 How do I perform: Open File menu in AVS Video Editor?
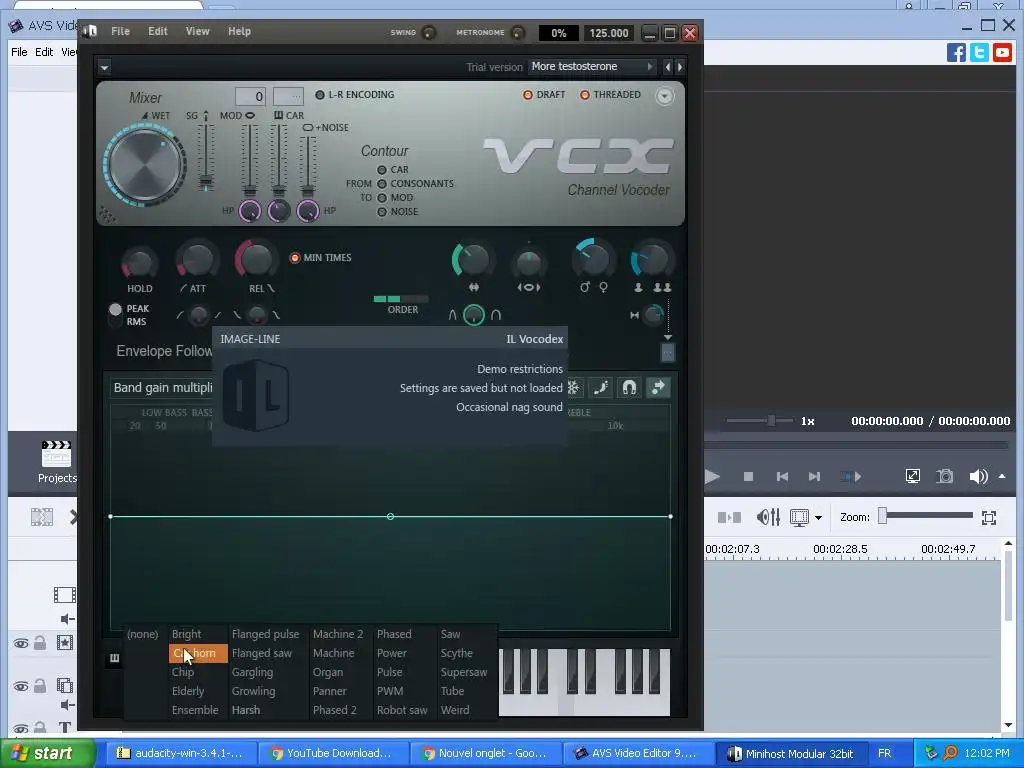click(19, 52)
